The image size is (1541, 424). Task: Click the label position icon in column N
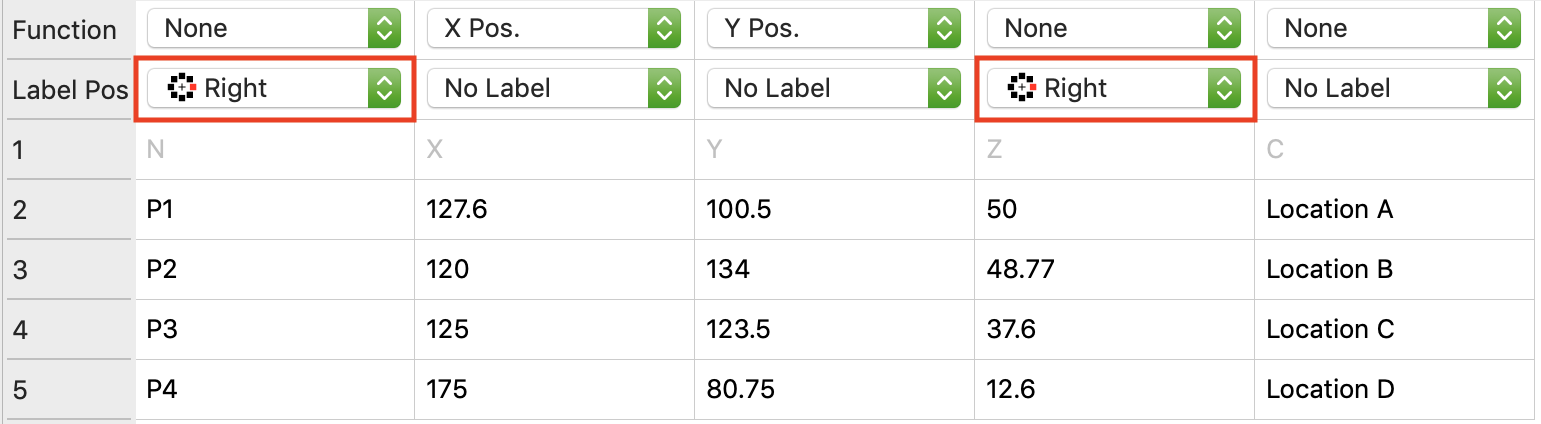tap(181, 89)
